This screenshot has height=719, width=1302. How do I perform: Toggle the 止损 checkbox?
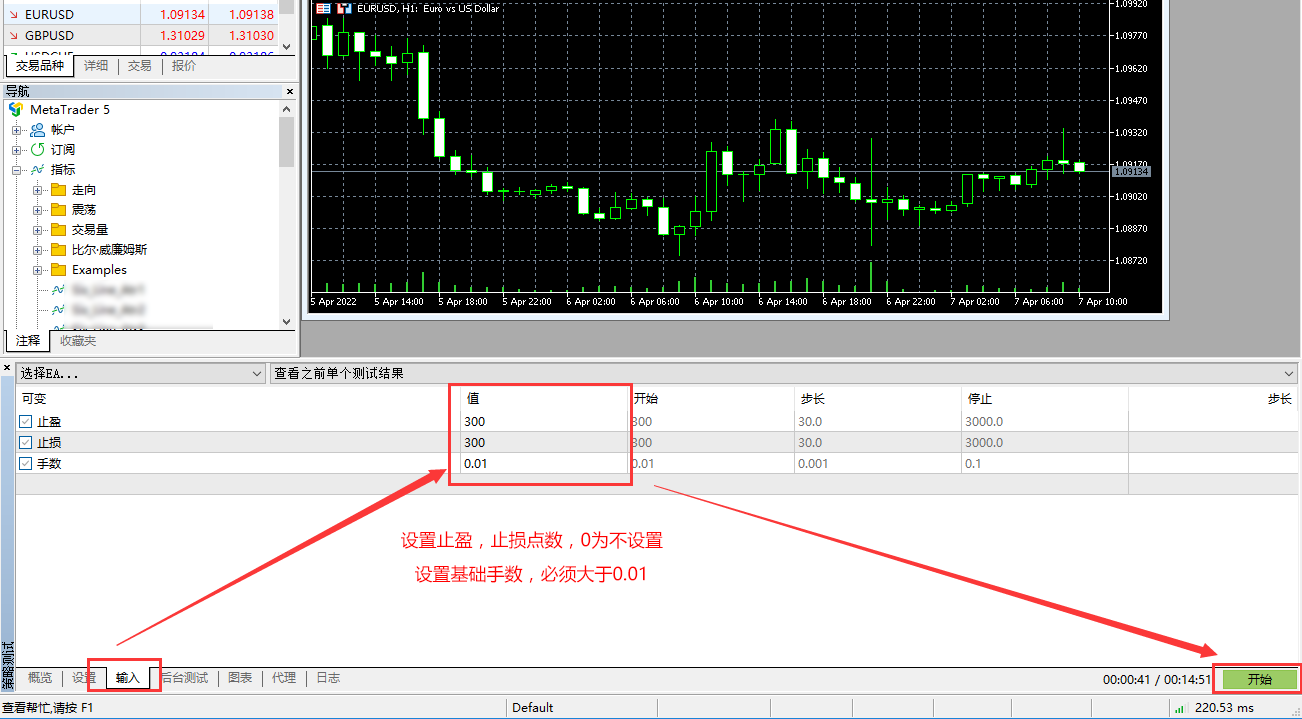[x=26, y=442]
